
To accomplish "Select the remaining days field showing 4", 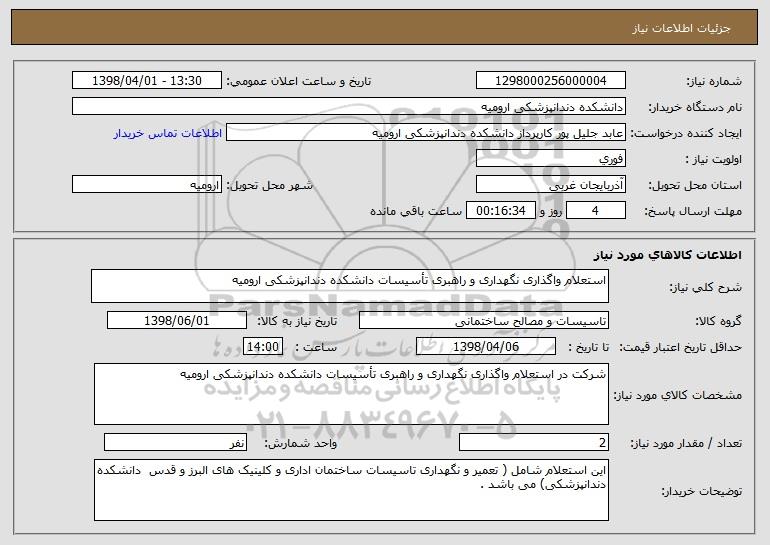I will pyautogui.click(x=596, y=211).
